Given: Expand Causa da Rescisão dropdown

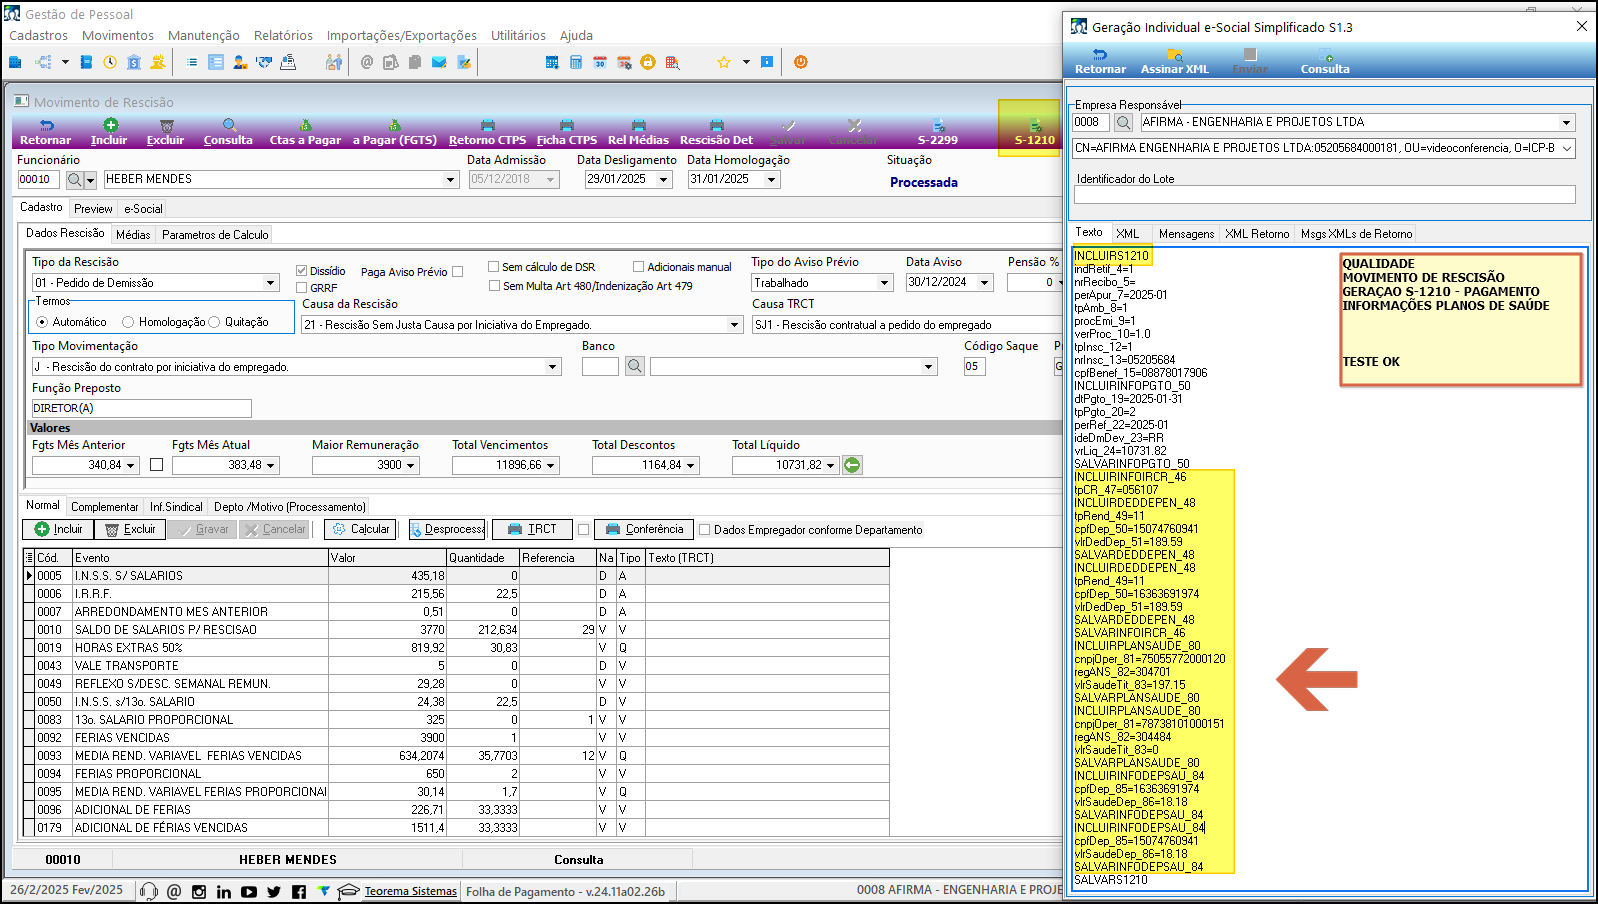Looking at the screenshot, I should [734, 325].
